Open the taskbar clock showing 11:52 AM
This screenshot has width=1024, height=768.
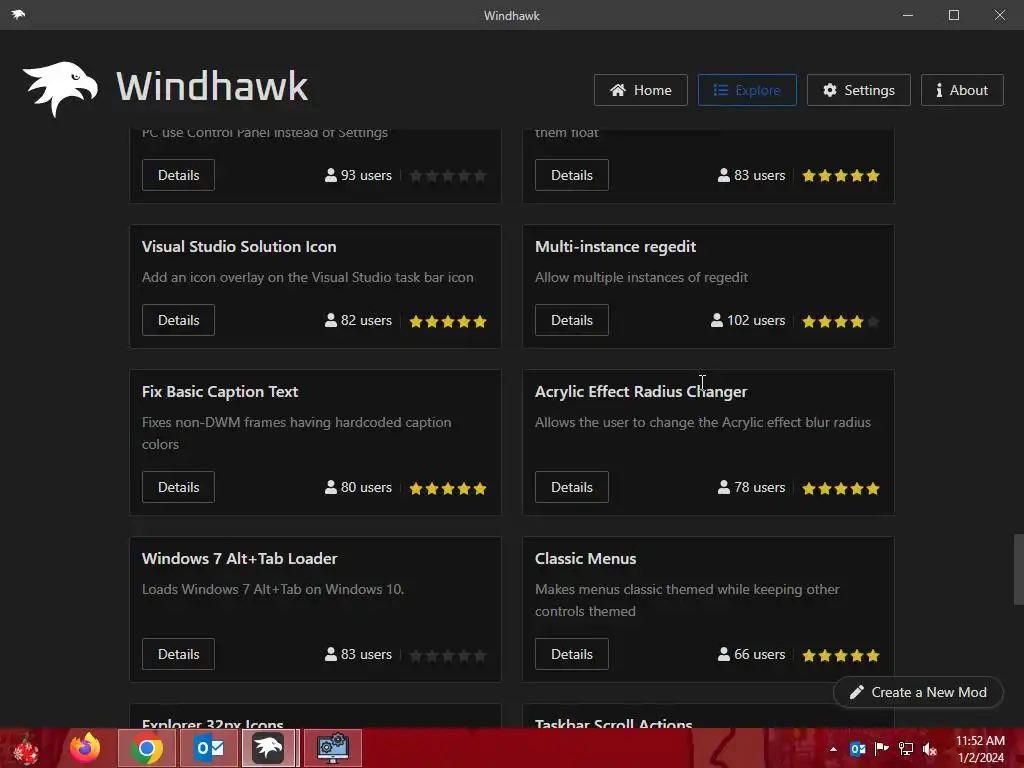(980, 749)
